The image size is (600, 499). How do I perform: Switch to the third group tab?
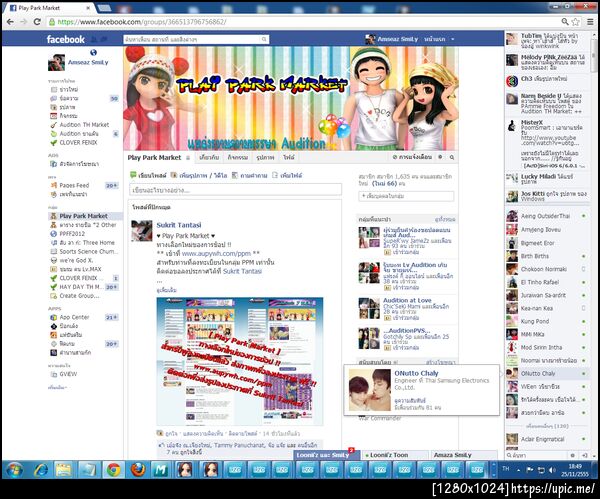point(238,157)
